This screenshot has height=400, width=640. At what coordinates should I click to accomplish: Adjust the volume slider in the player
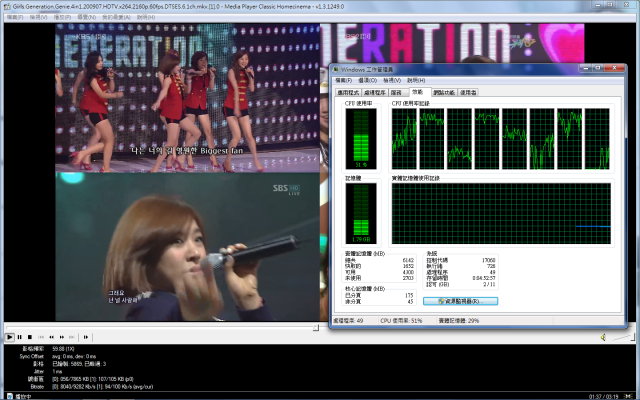[623, 337]
